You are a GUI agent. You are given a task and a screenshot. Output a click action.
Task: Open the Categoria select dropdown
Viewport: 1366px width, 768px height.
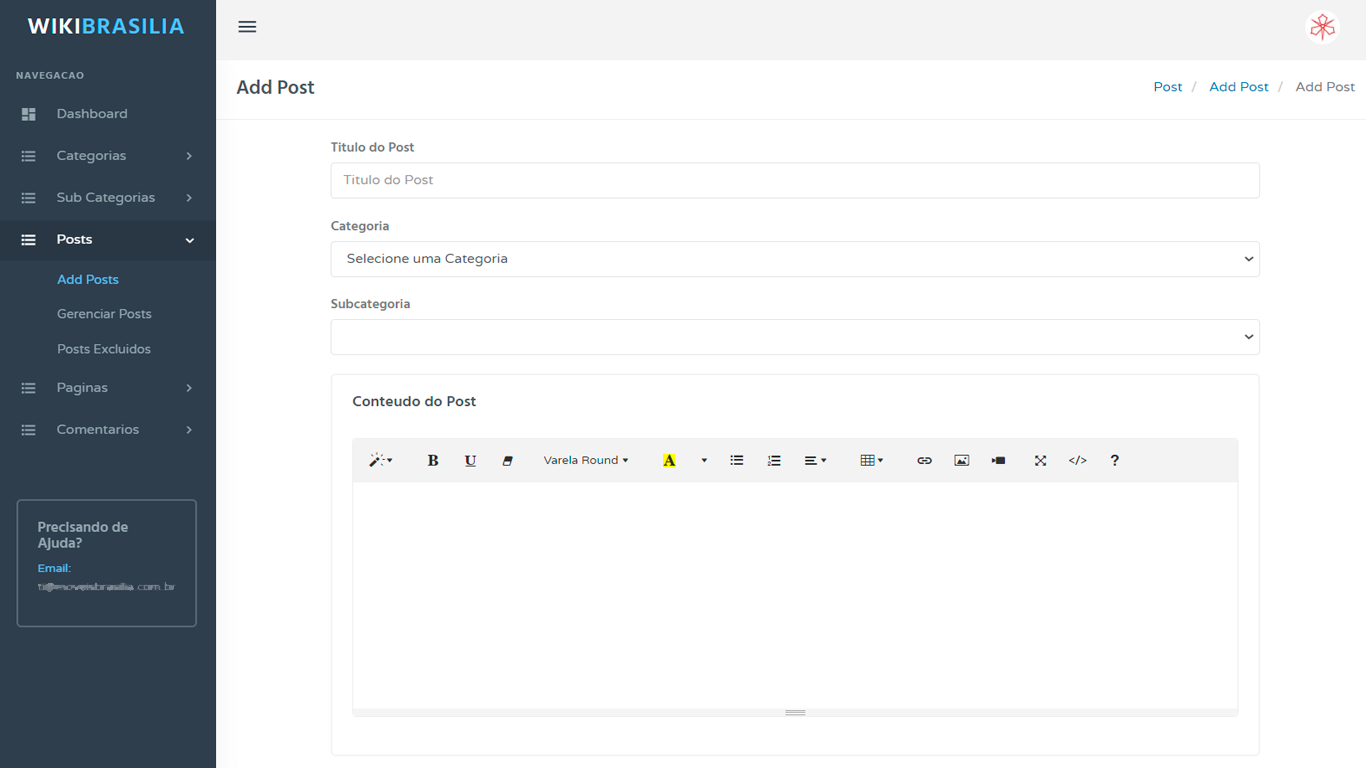point(794,259)
